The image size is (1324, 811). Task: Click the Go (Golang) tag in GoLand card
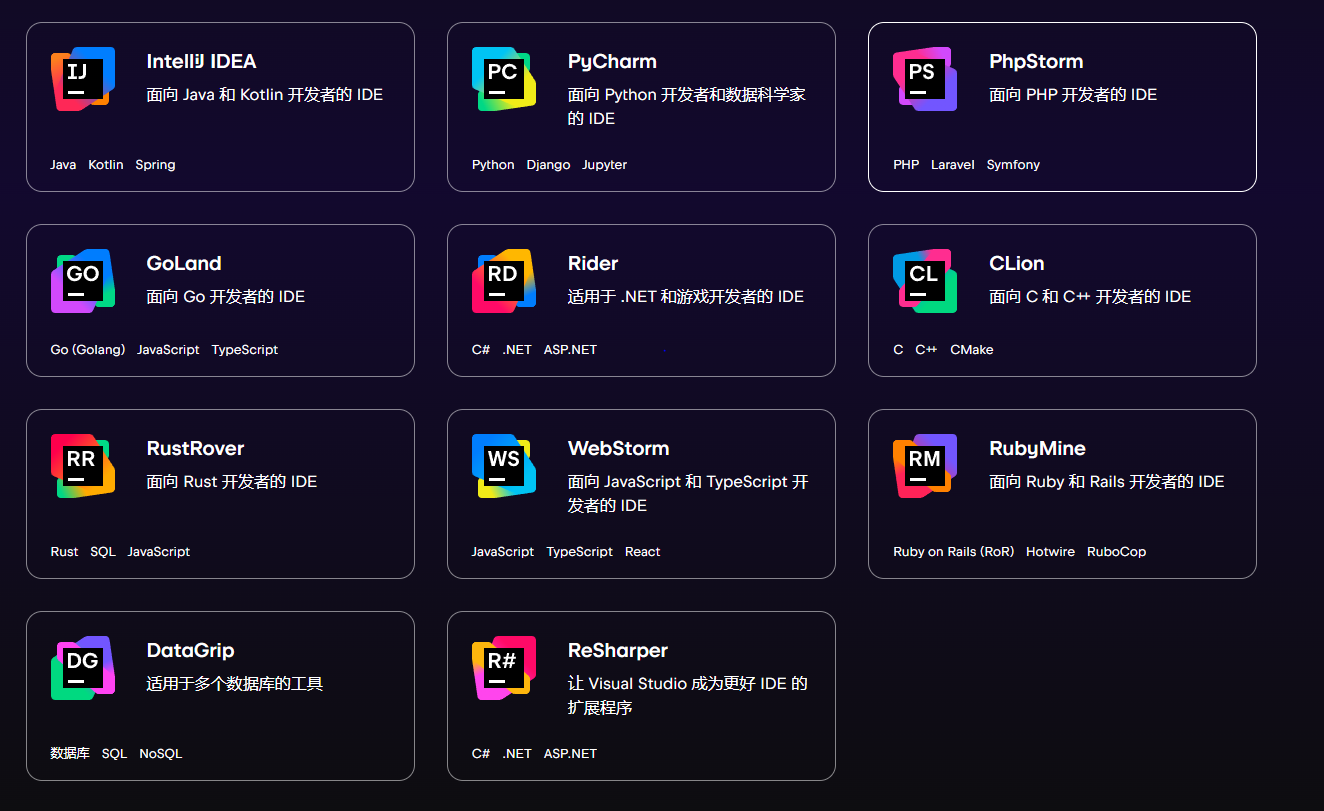coord(88,350)
